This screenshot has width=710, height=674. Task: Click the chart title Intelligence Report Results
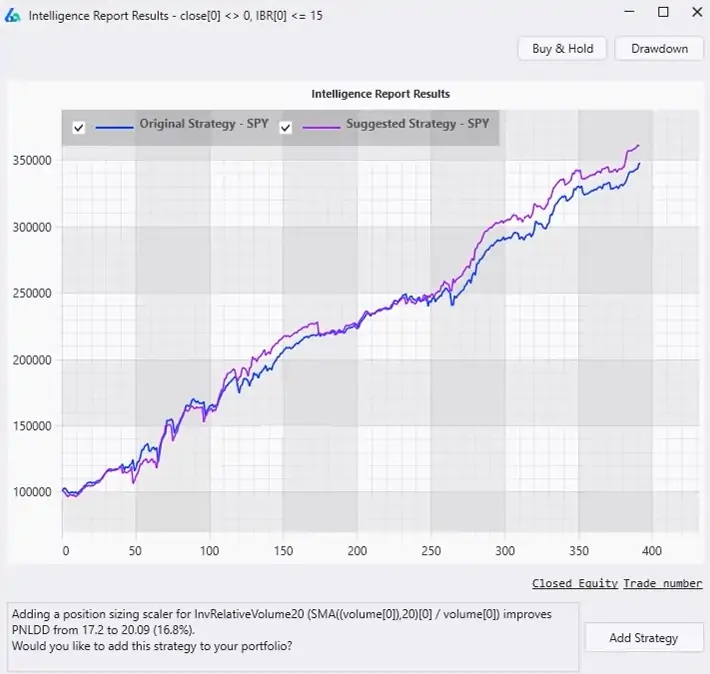[380, 94]
